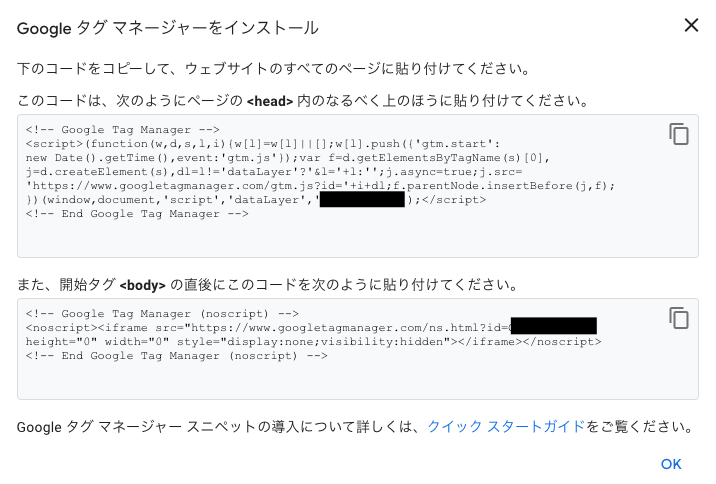
Task: Copy the head snippet with the copy icon
Action: click(x=679, y=134)
